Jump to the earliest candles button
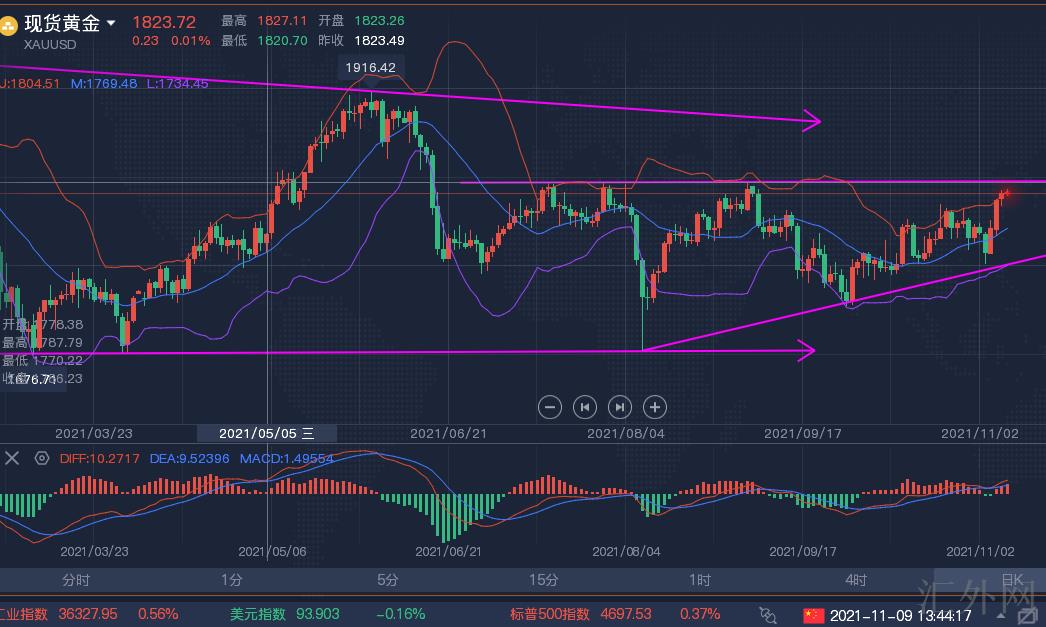 click(585, 406)
